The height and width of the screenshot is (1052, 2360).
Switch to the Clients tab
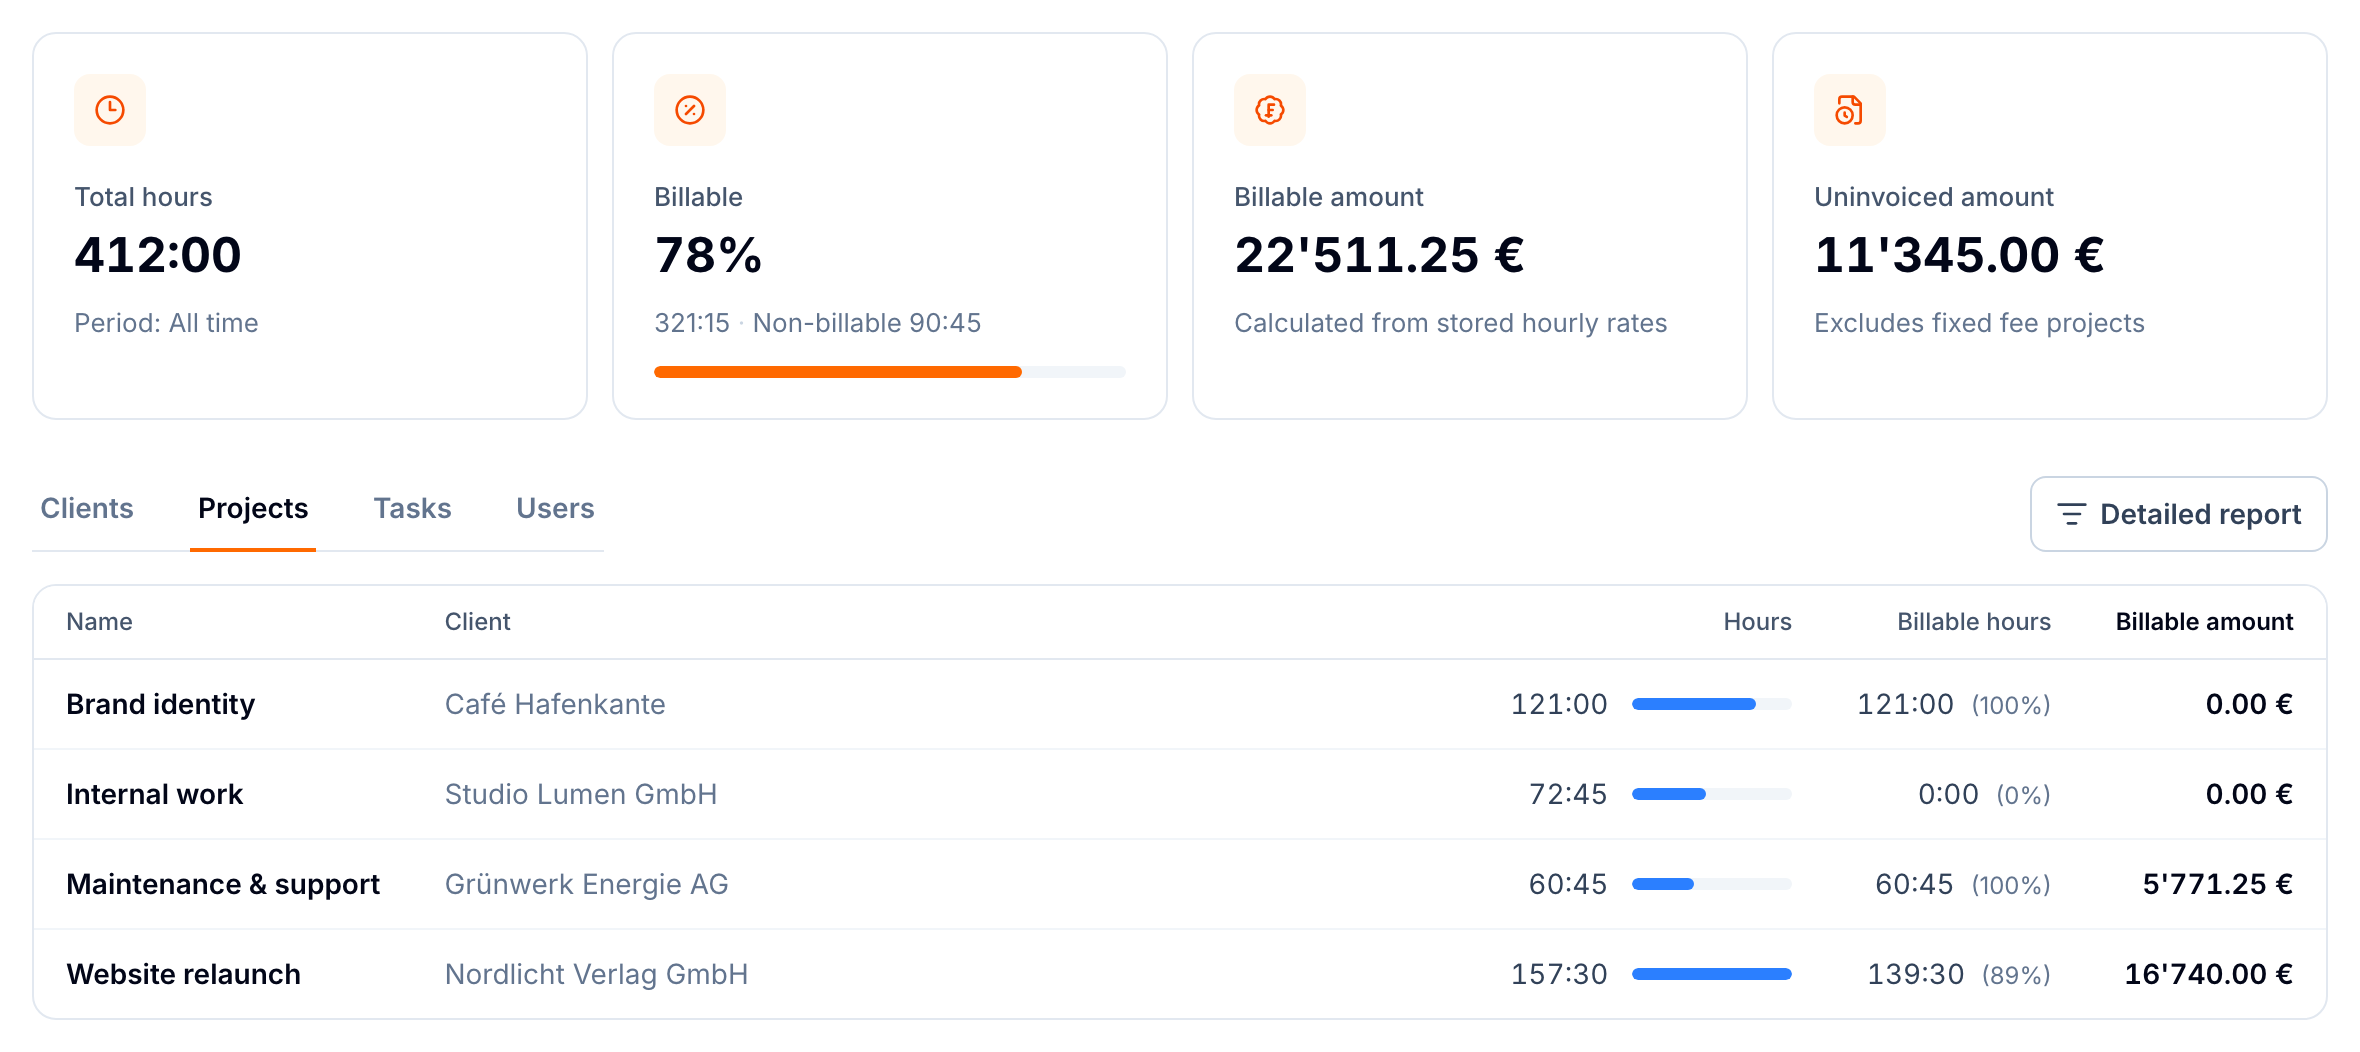[x=87, y=508]
